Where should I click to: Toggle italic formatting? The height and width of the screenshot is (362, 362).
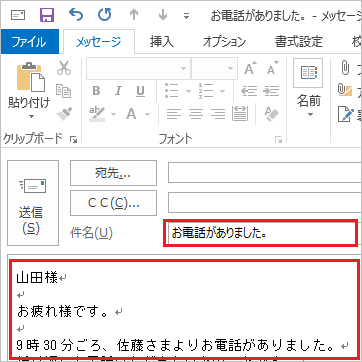tap(118, 91)
